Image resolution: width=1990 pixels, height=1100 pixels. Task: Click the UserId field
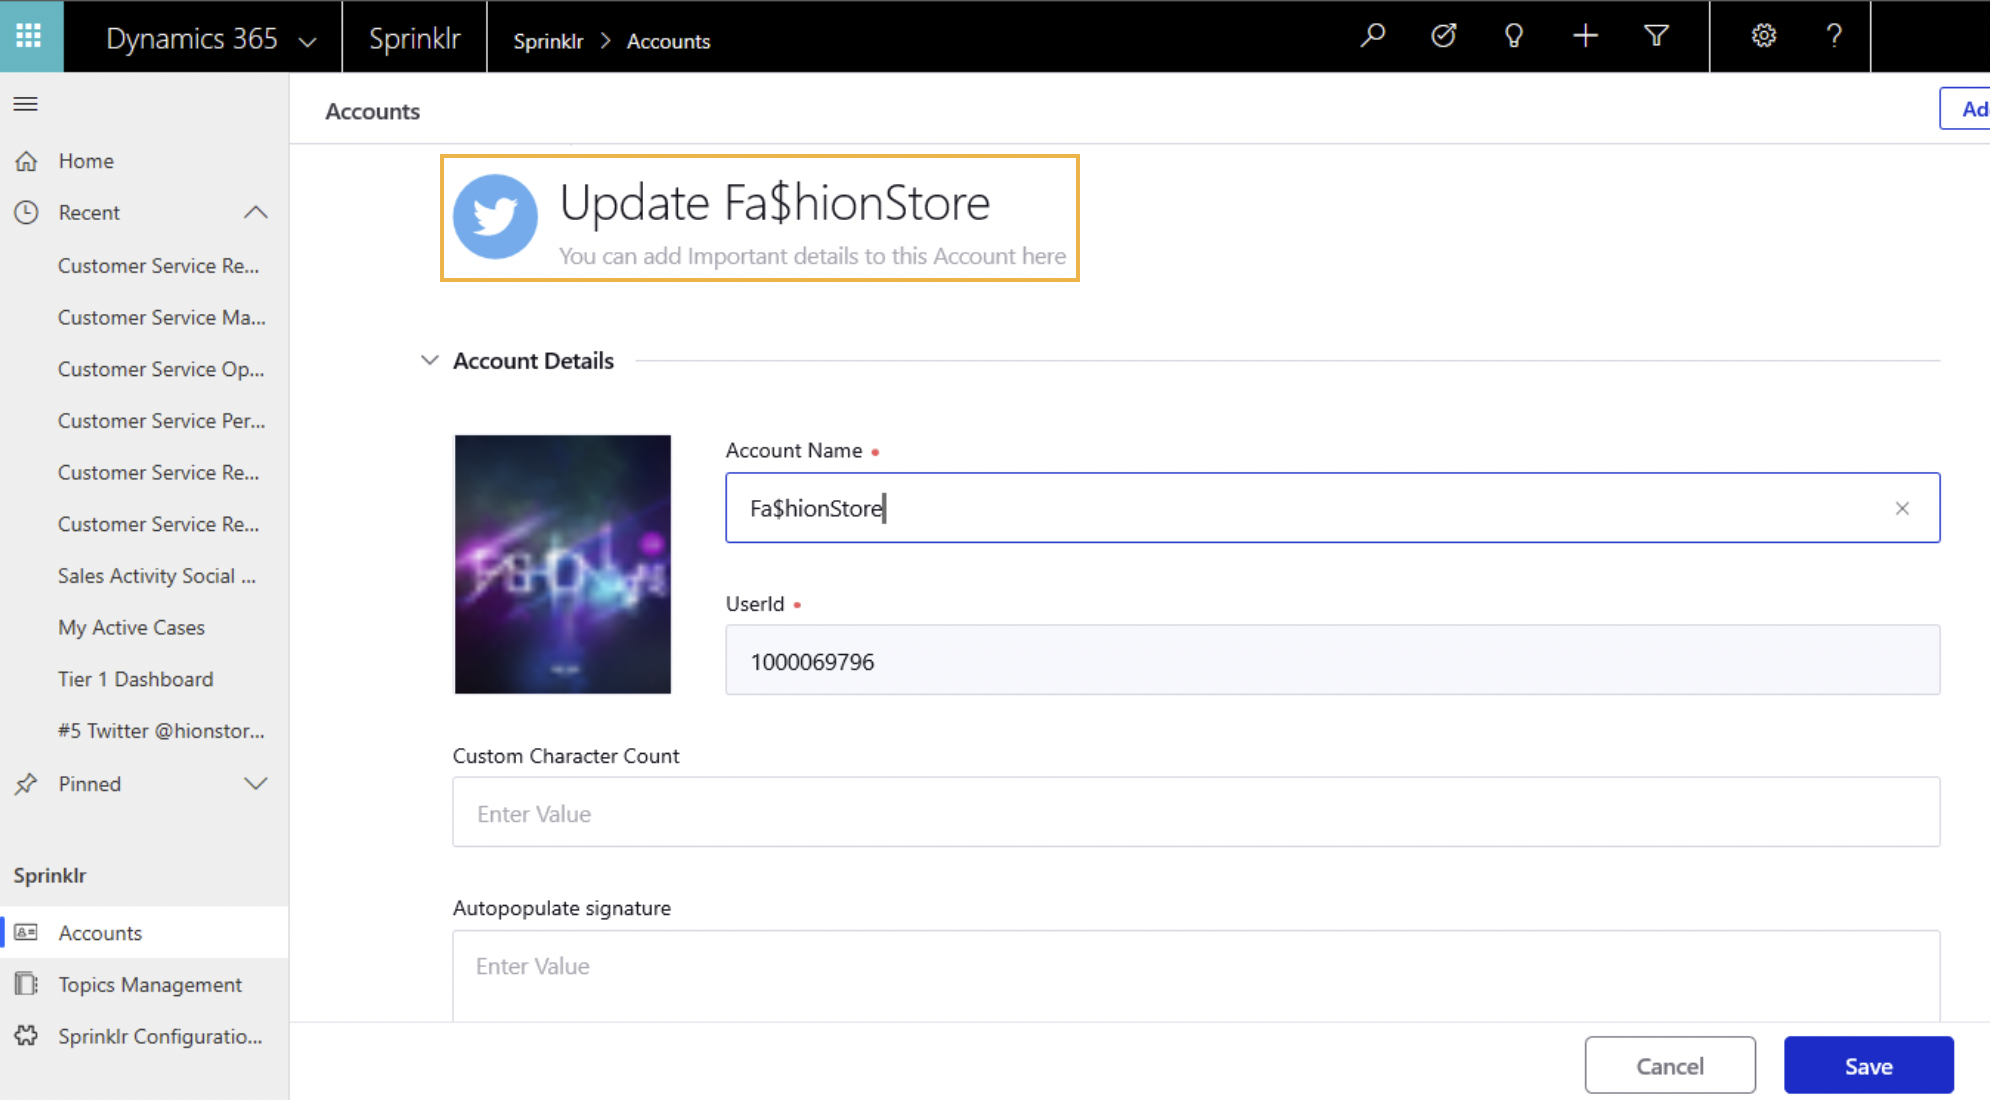[x=1332, y=660]
